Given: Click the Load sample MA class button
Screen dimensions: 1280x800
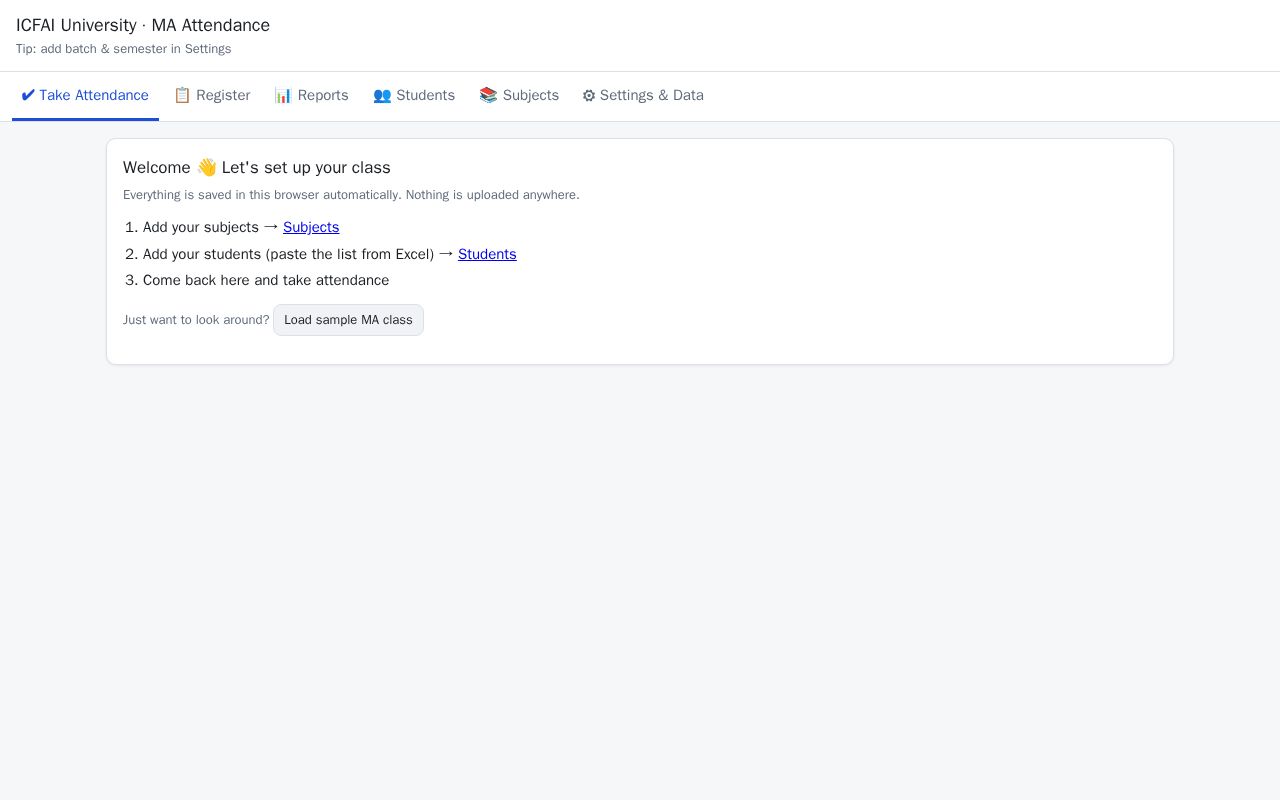Looking at the screenshot, I should coord(348,320).
